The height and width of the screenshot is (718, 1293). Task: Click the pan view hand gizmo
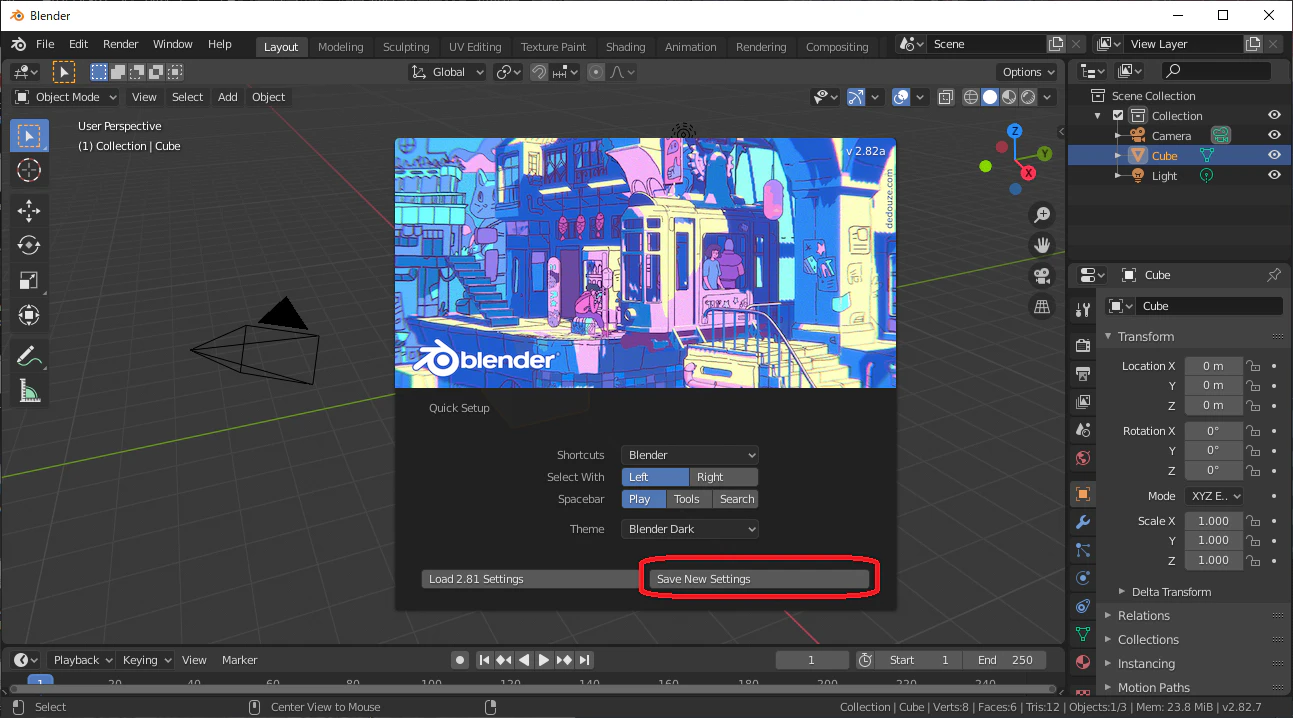click(1042, 245)
